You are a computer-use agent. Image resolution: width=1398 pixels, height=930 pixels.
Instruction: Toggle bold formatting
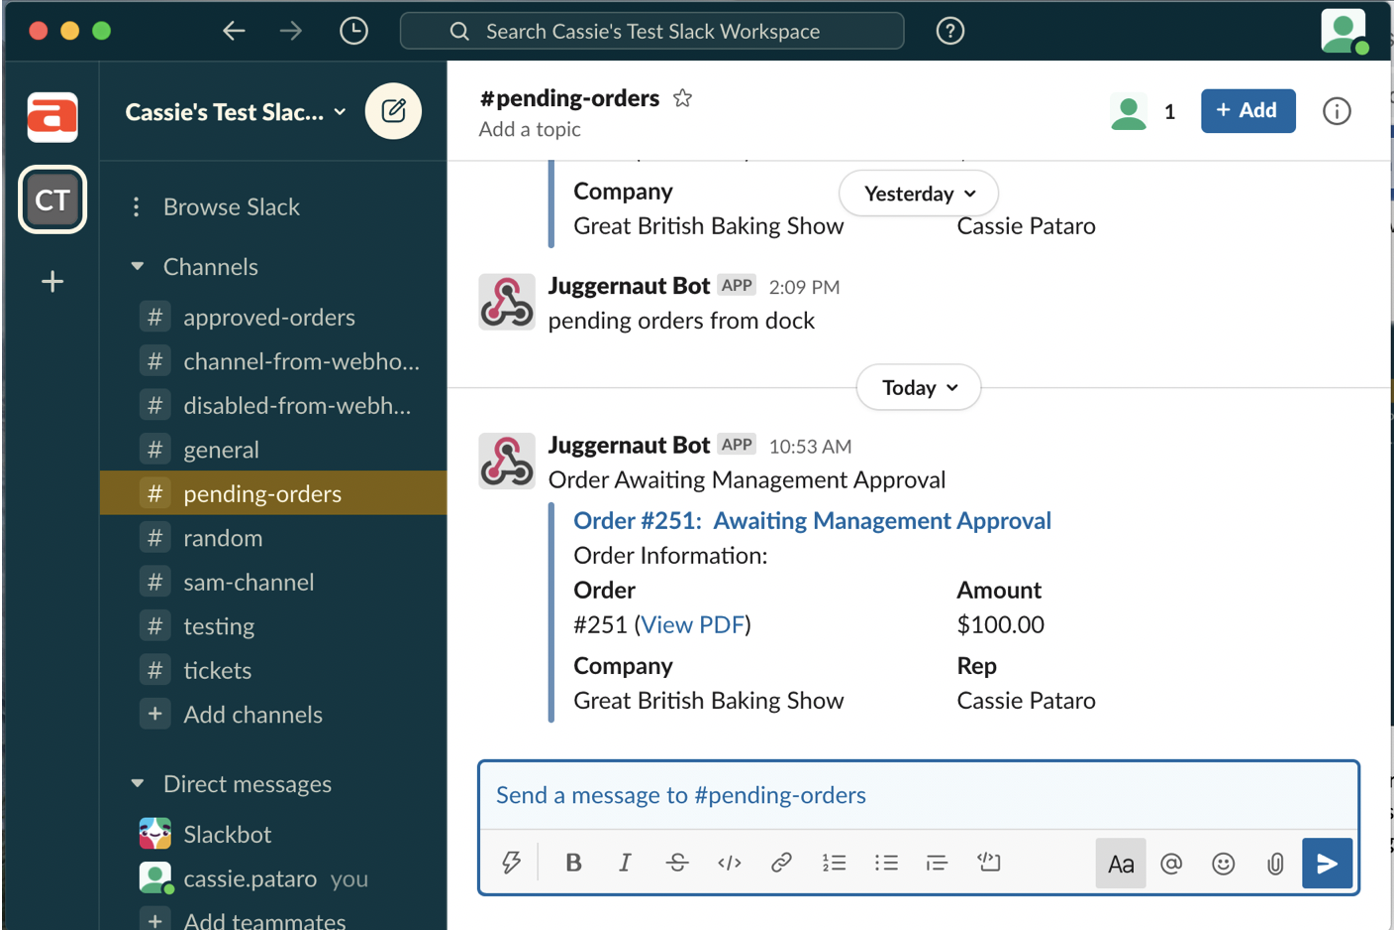573,862
